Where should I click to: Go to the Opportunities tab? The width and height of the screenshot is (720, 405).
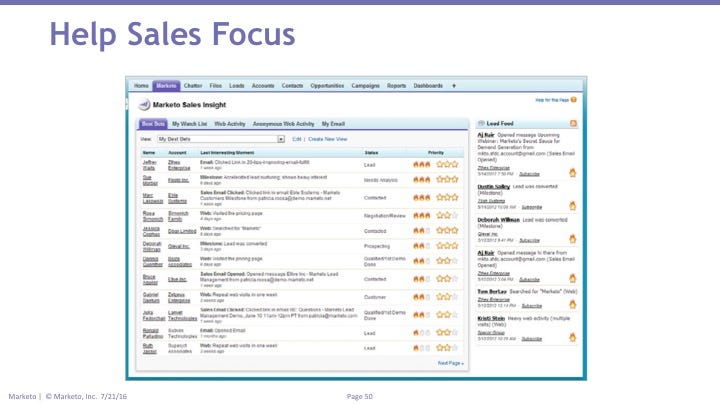(x=327, y=86)
